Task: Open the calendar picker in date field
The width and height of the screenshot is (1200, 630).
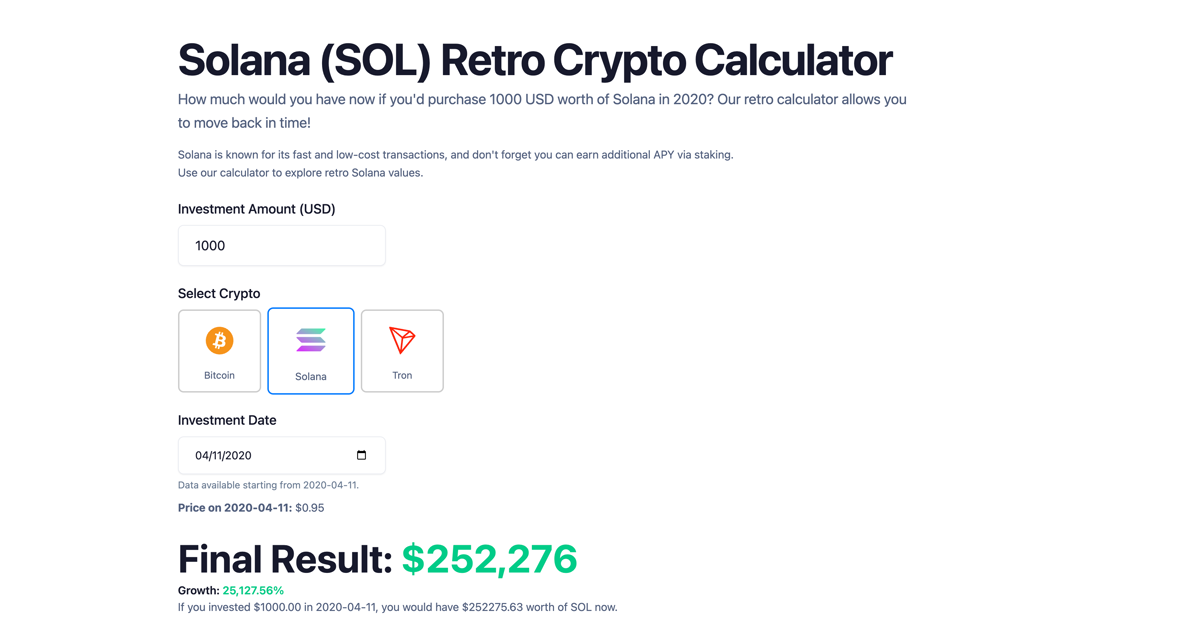Action: pos(361,455)
